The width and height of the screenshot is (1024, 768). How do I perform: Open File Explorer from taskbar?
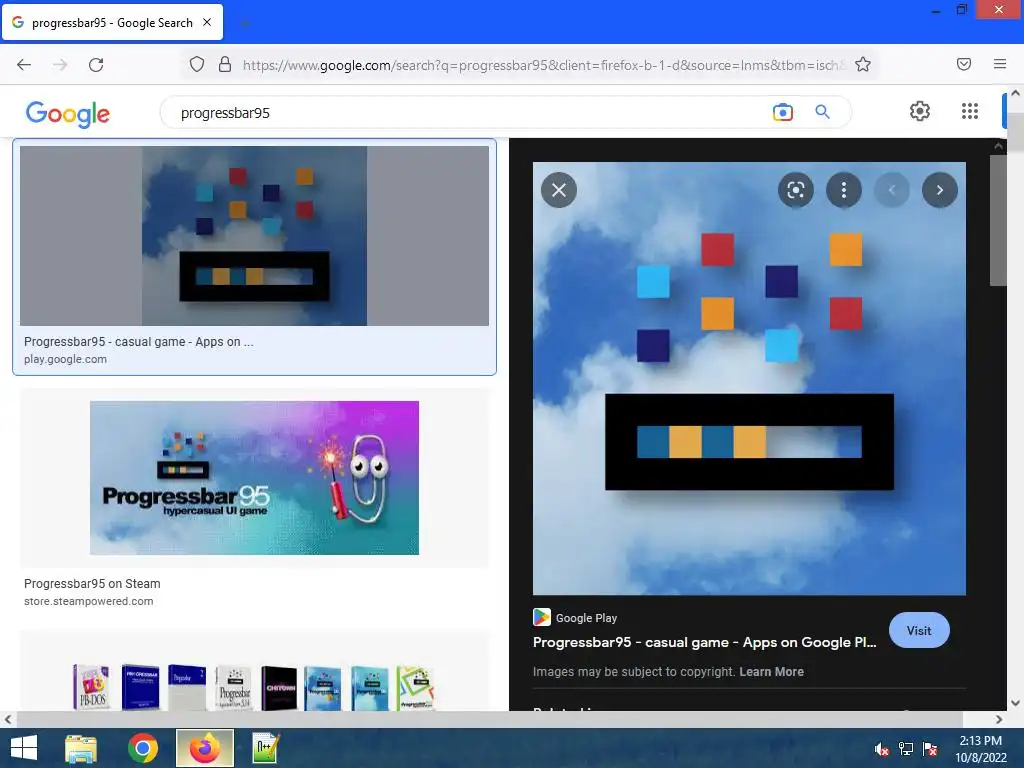[x=81, y=748]
